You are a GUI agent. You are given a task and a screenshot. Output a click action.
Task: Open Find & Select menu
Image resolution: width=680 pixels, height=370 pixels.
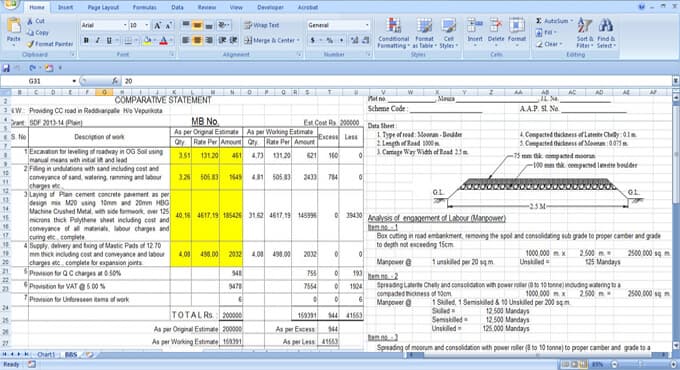(x=606, y=33)
